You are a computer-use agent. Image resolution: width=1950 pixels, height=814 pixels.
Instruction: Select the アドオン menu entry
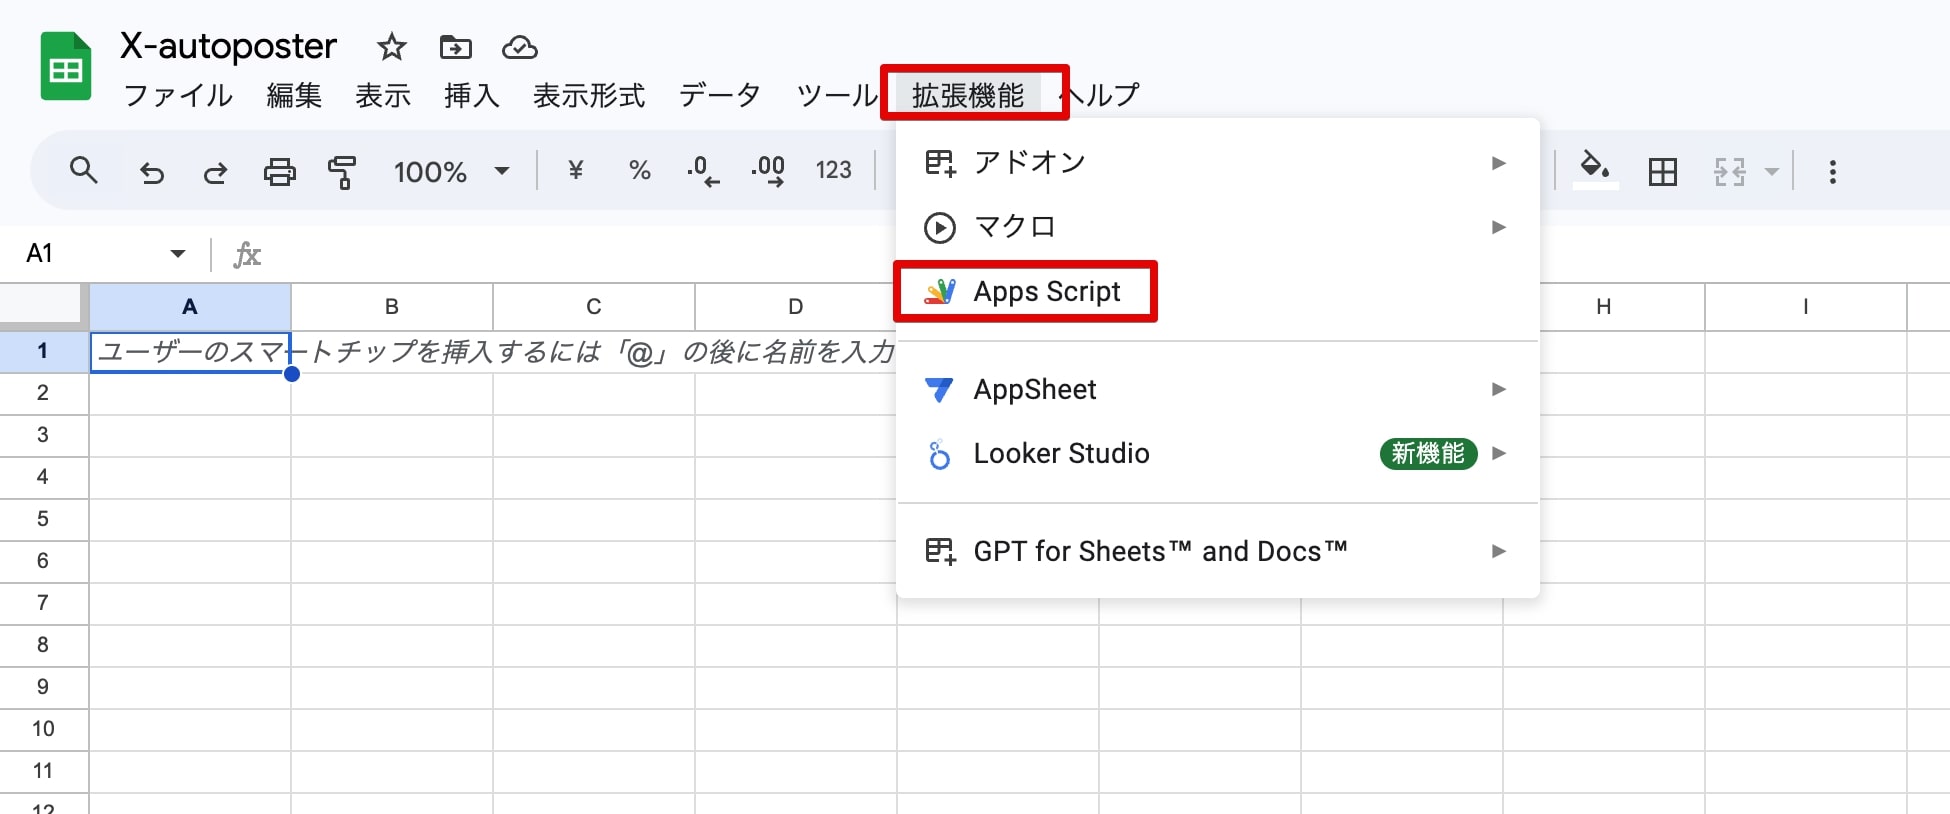[1217, 162]
